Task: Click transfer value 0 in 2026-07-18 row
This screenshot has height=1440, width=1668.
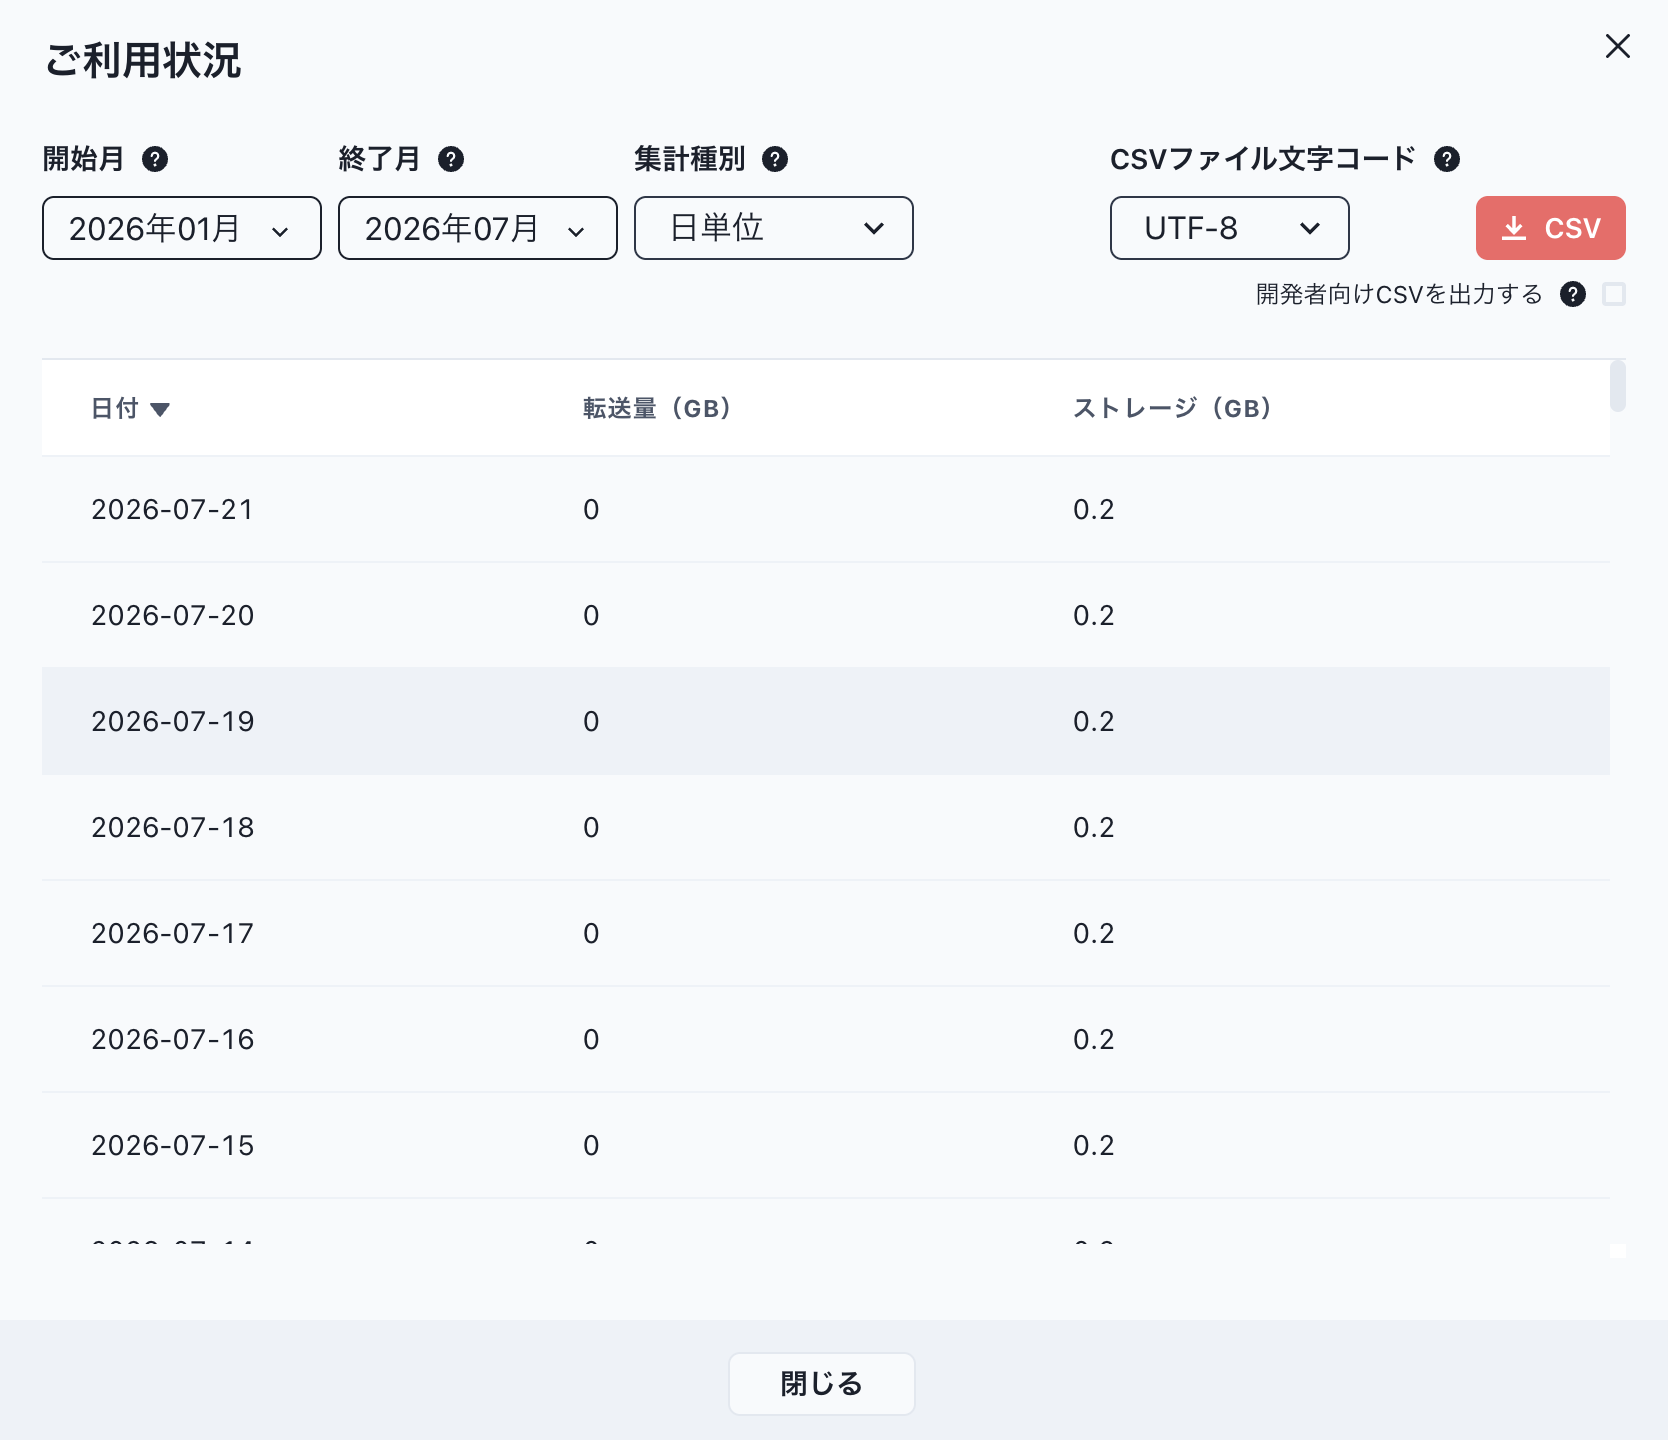Action: [x=591, y=828]
